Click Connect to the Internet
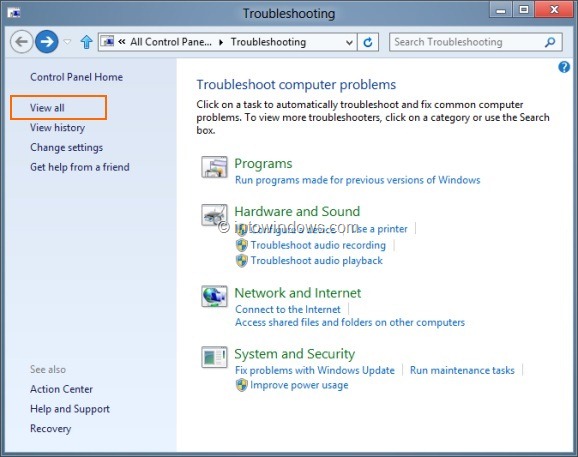The height and width of the screenshot is (457, 578). (x=288, y=309)
